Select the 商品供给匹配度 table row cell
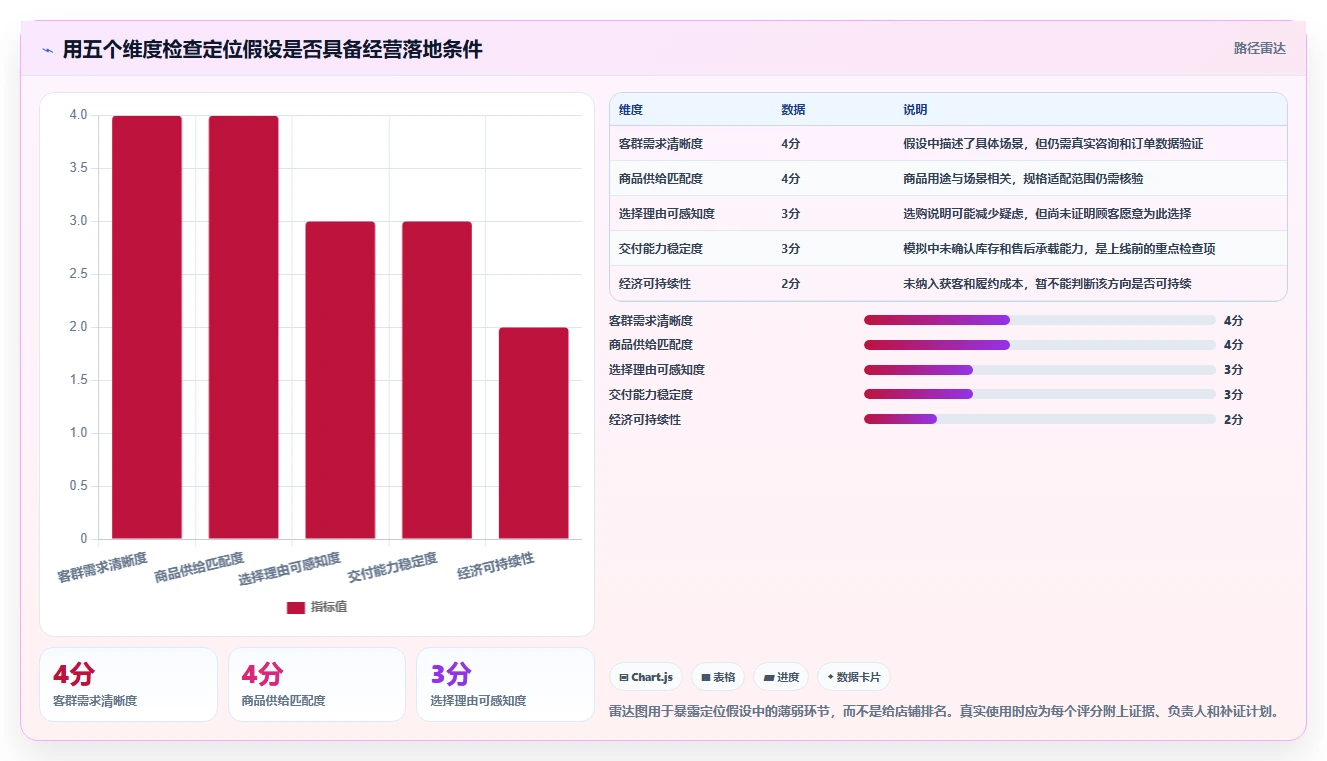This screenshot has height=761, width=1327. pos(661,179)
